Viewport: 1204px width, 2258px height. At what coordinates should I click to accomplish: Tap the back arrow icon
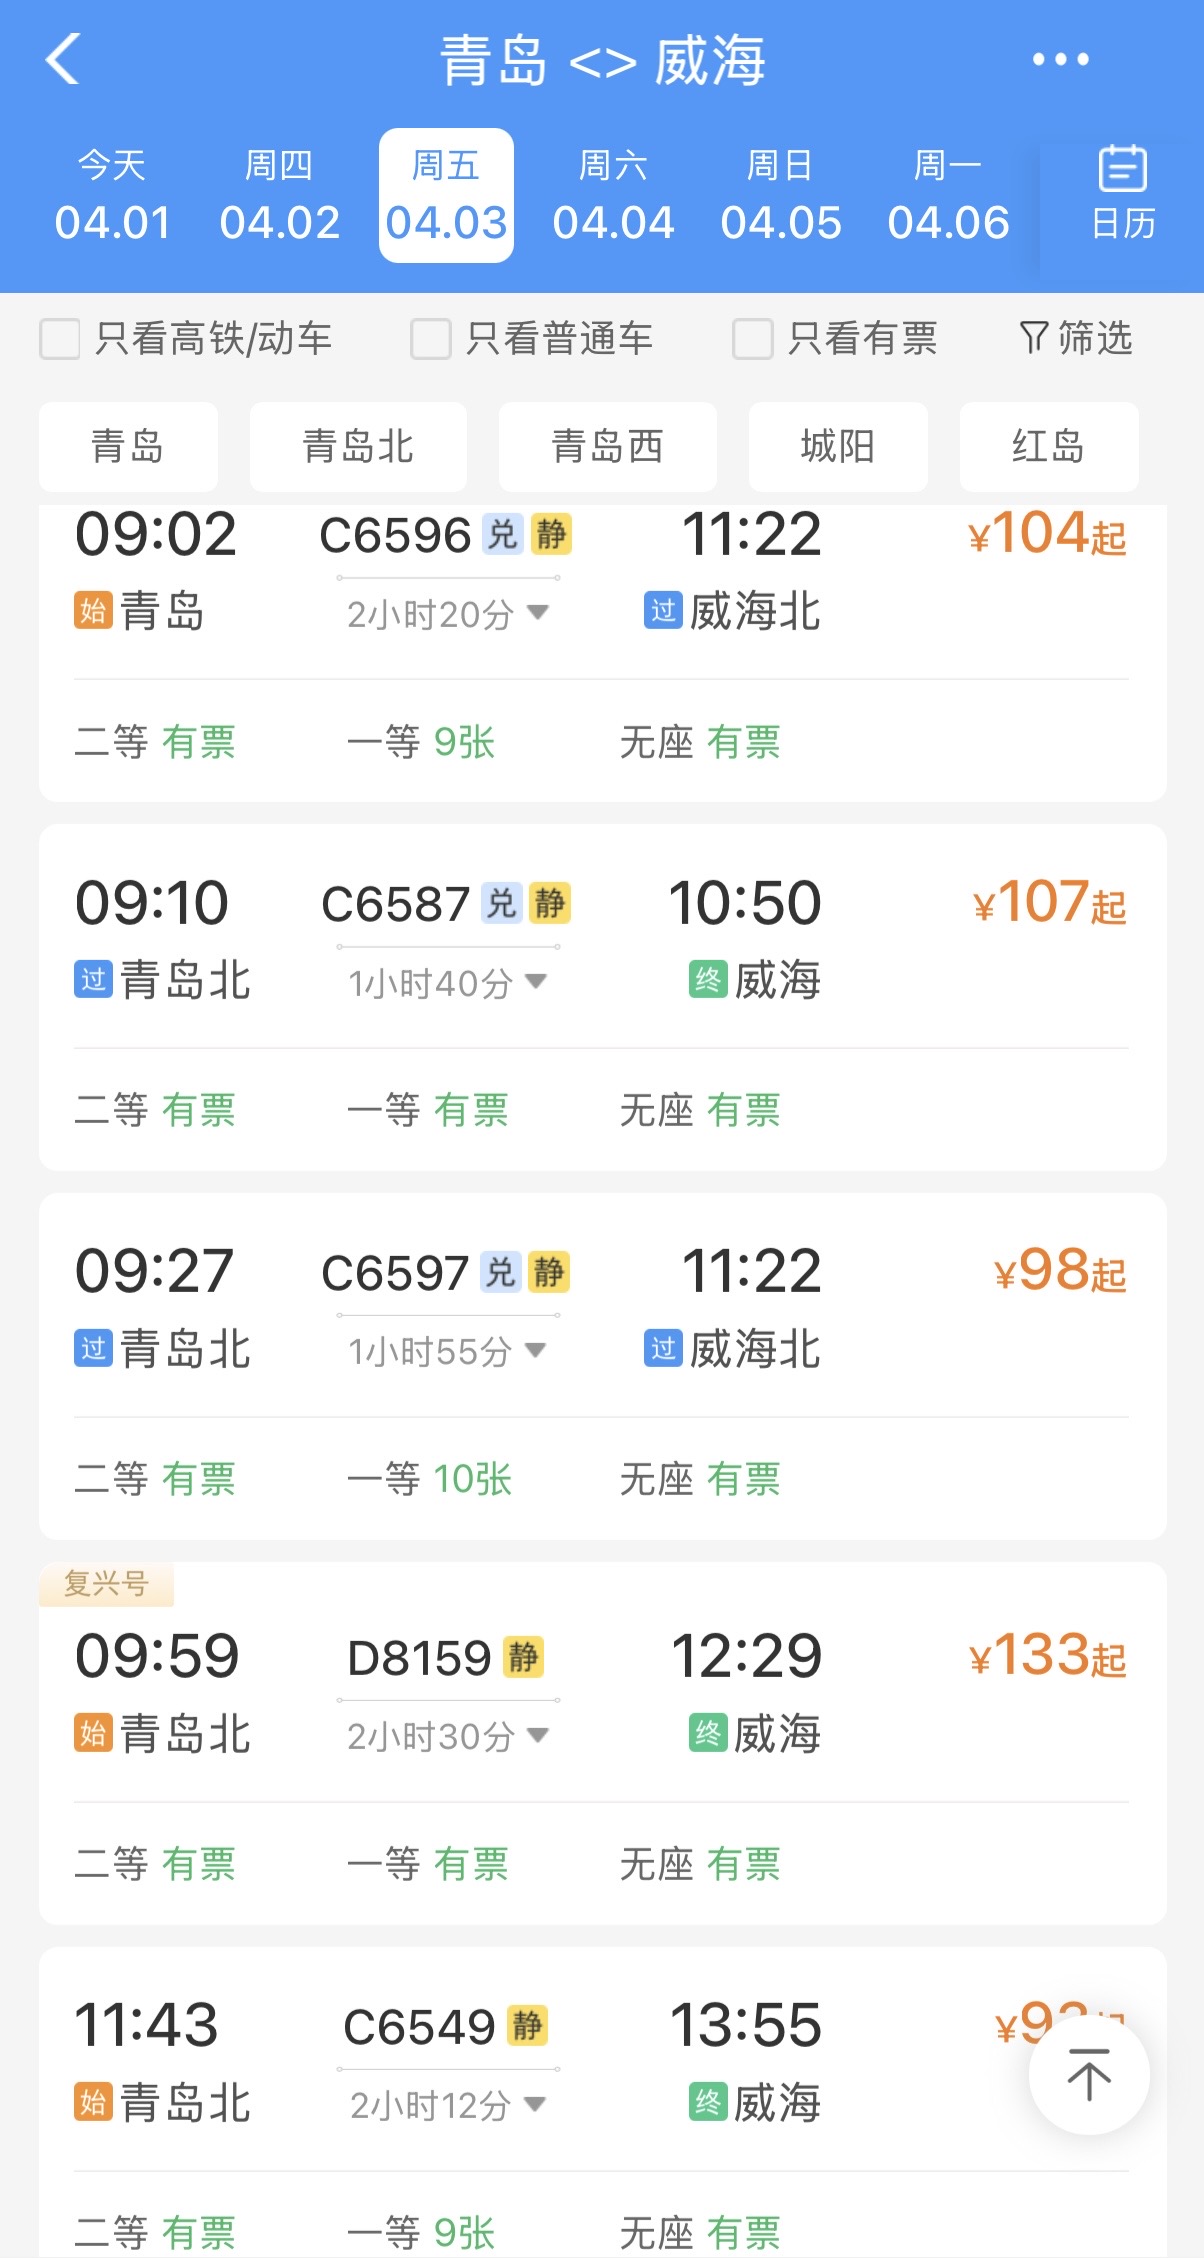[x=63, y=59]
